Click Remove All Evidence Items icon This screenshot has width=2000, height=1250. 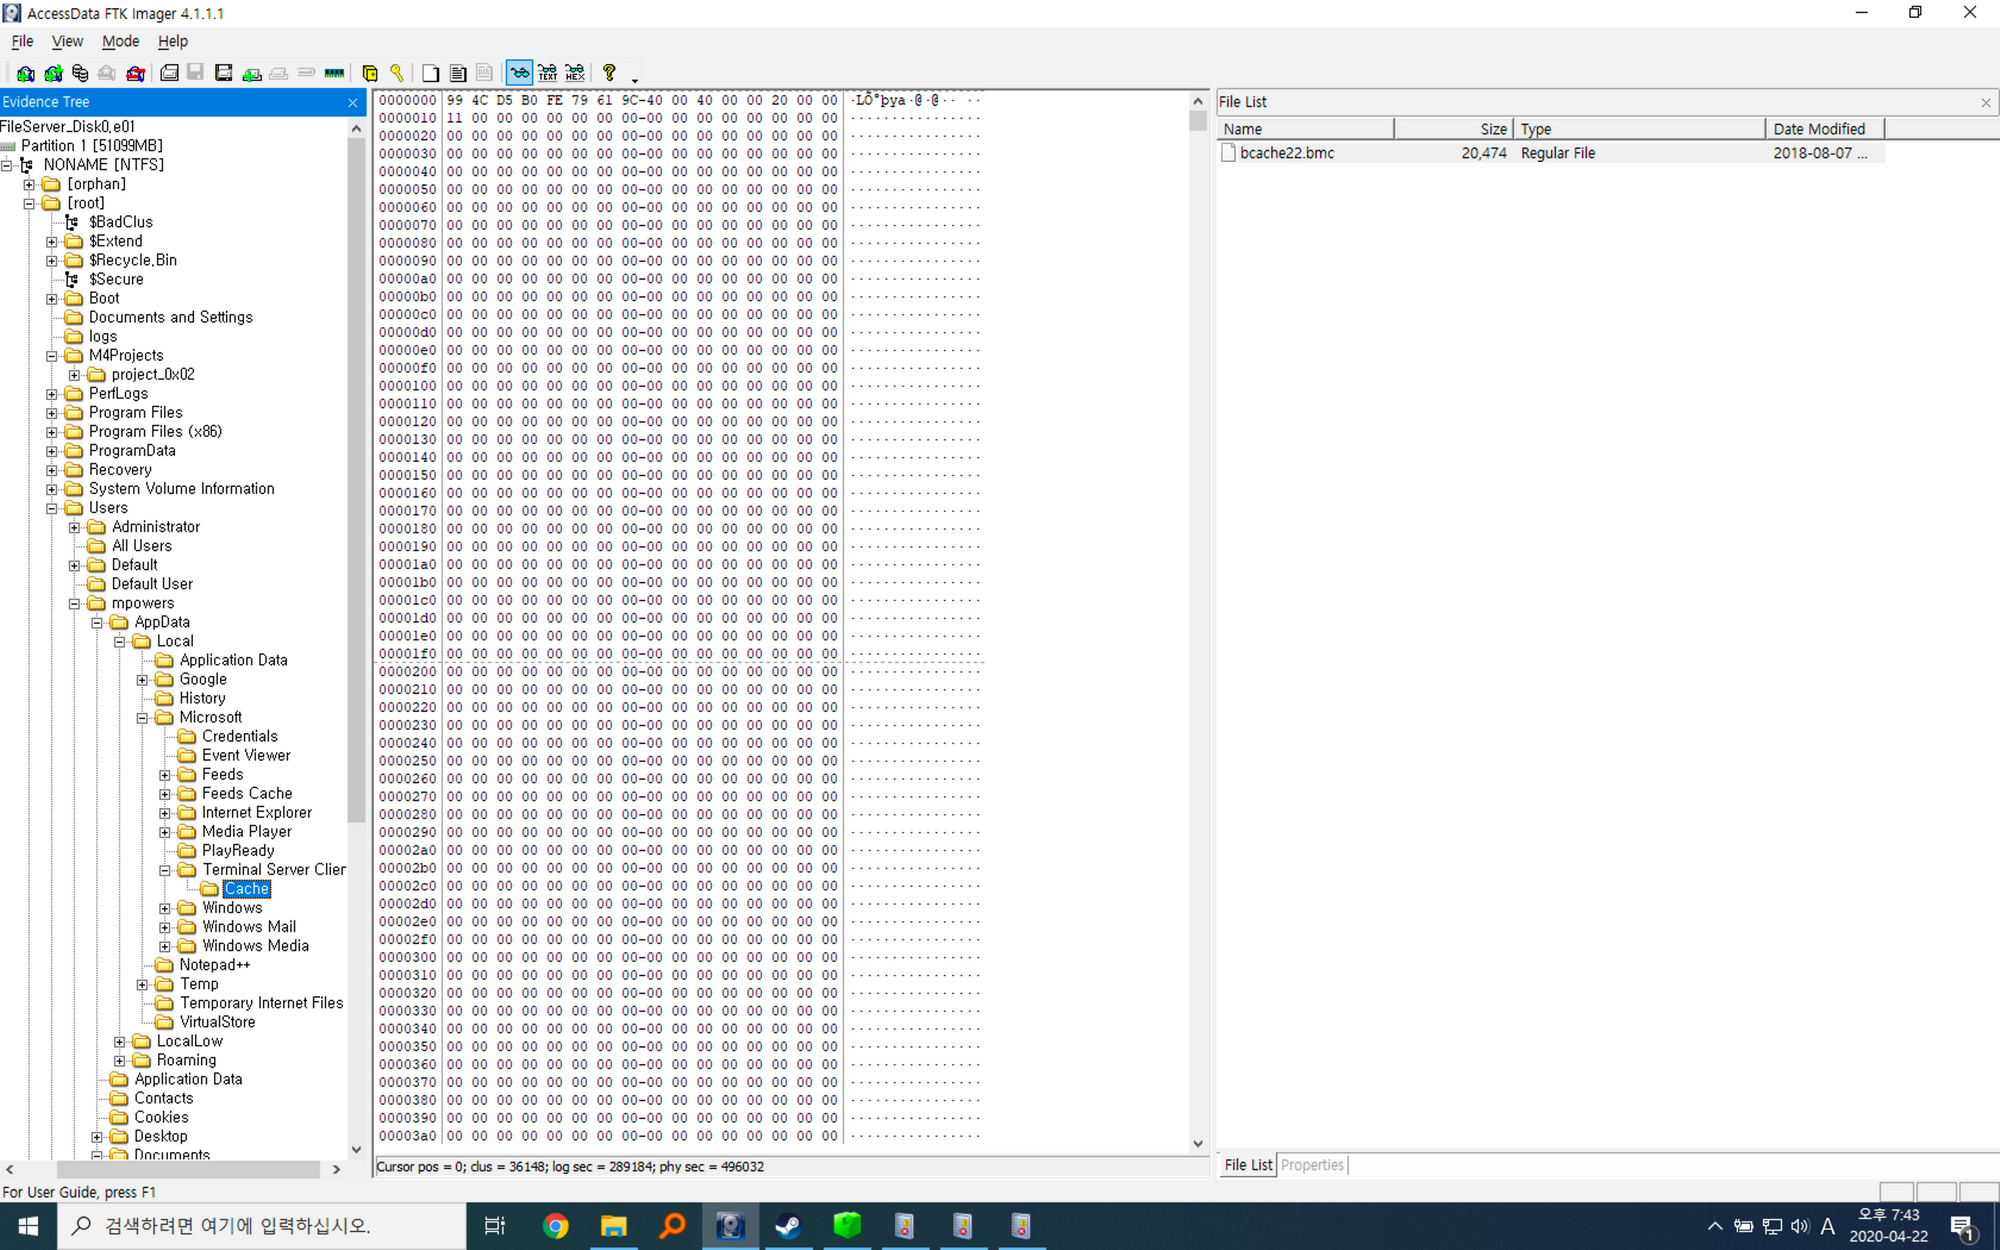[x=135, y=73]
